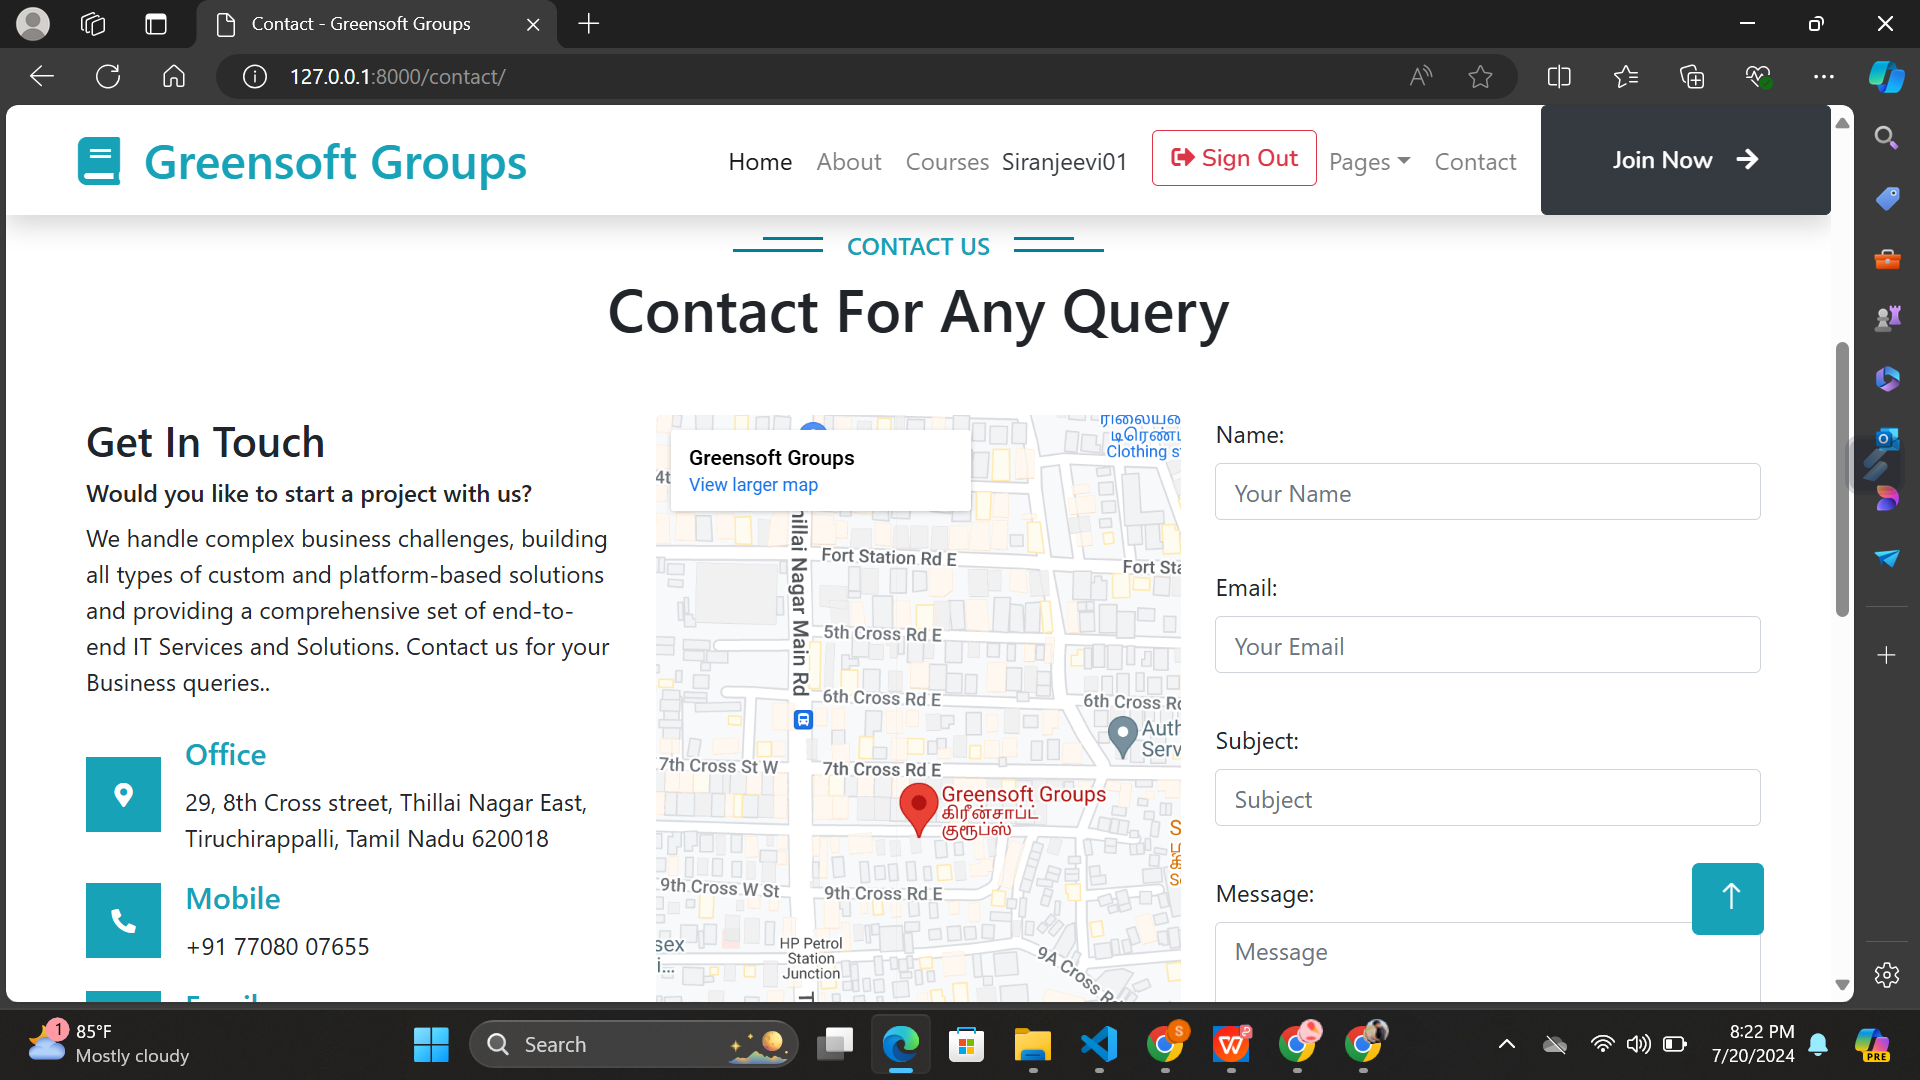Open Copilot icon in toolbar
Screen dimensions: 1920x1080
(x=1887, y=77)
